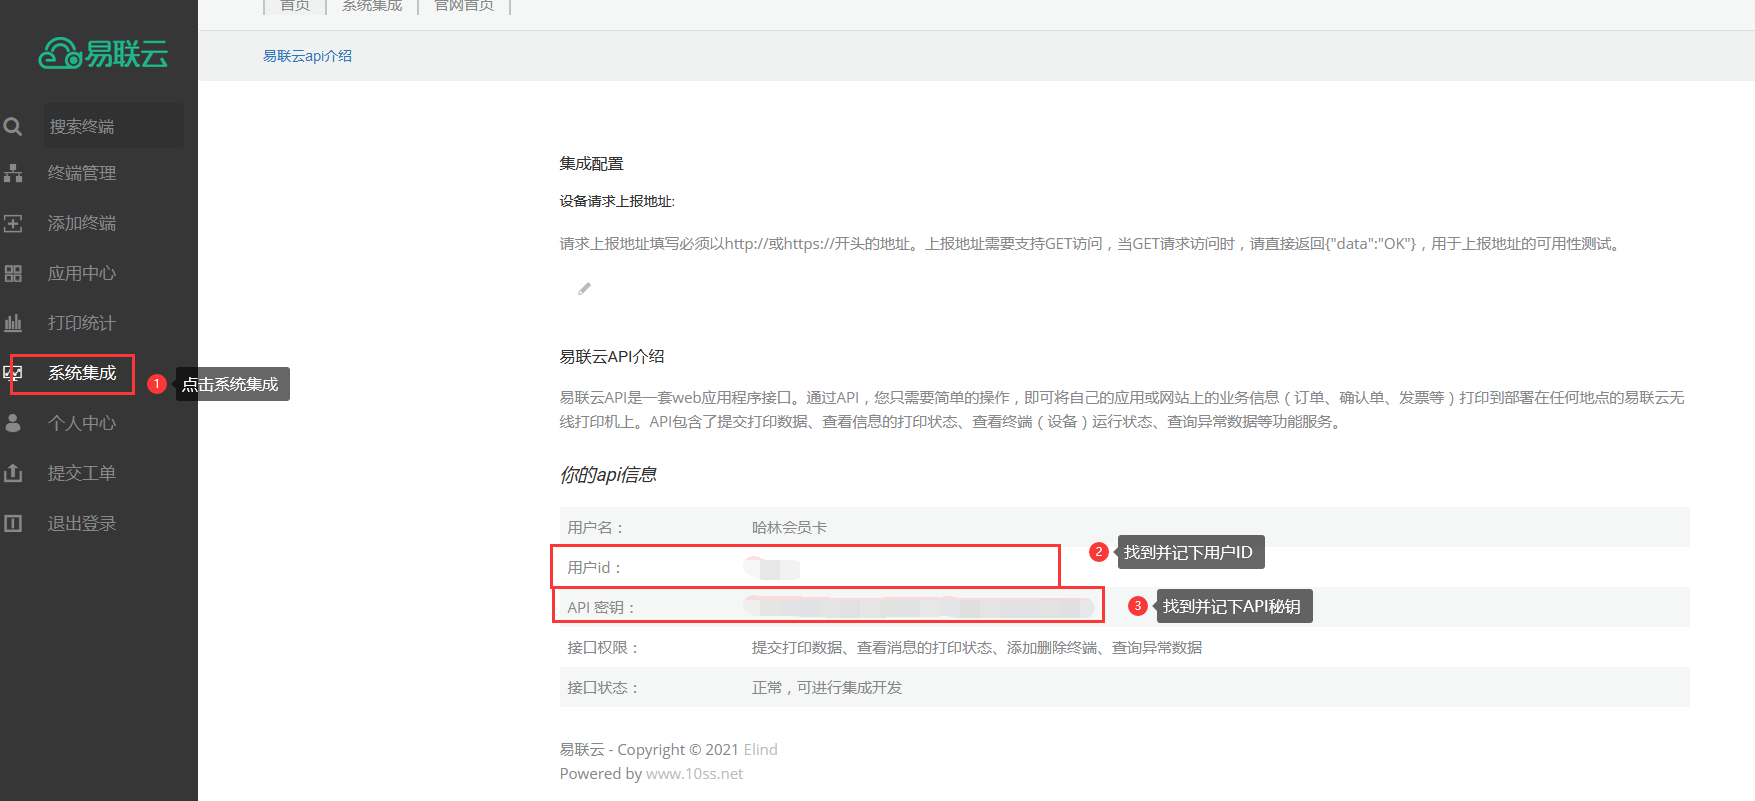The width and height of the screenshot is (1755, 801).
Task: Open 应用中心 in the sidebar
Action: click(82, 273)
